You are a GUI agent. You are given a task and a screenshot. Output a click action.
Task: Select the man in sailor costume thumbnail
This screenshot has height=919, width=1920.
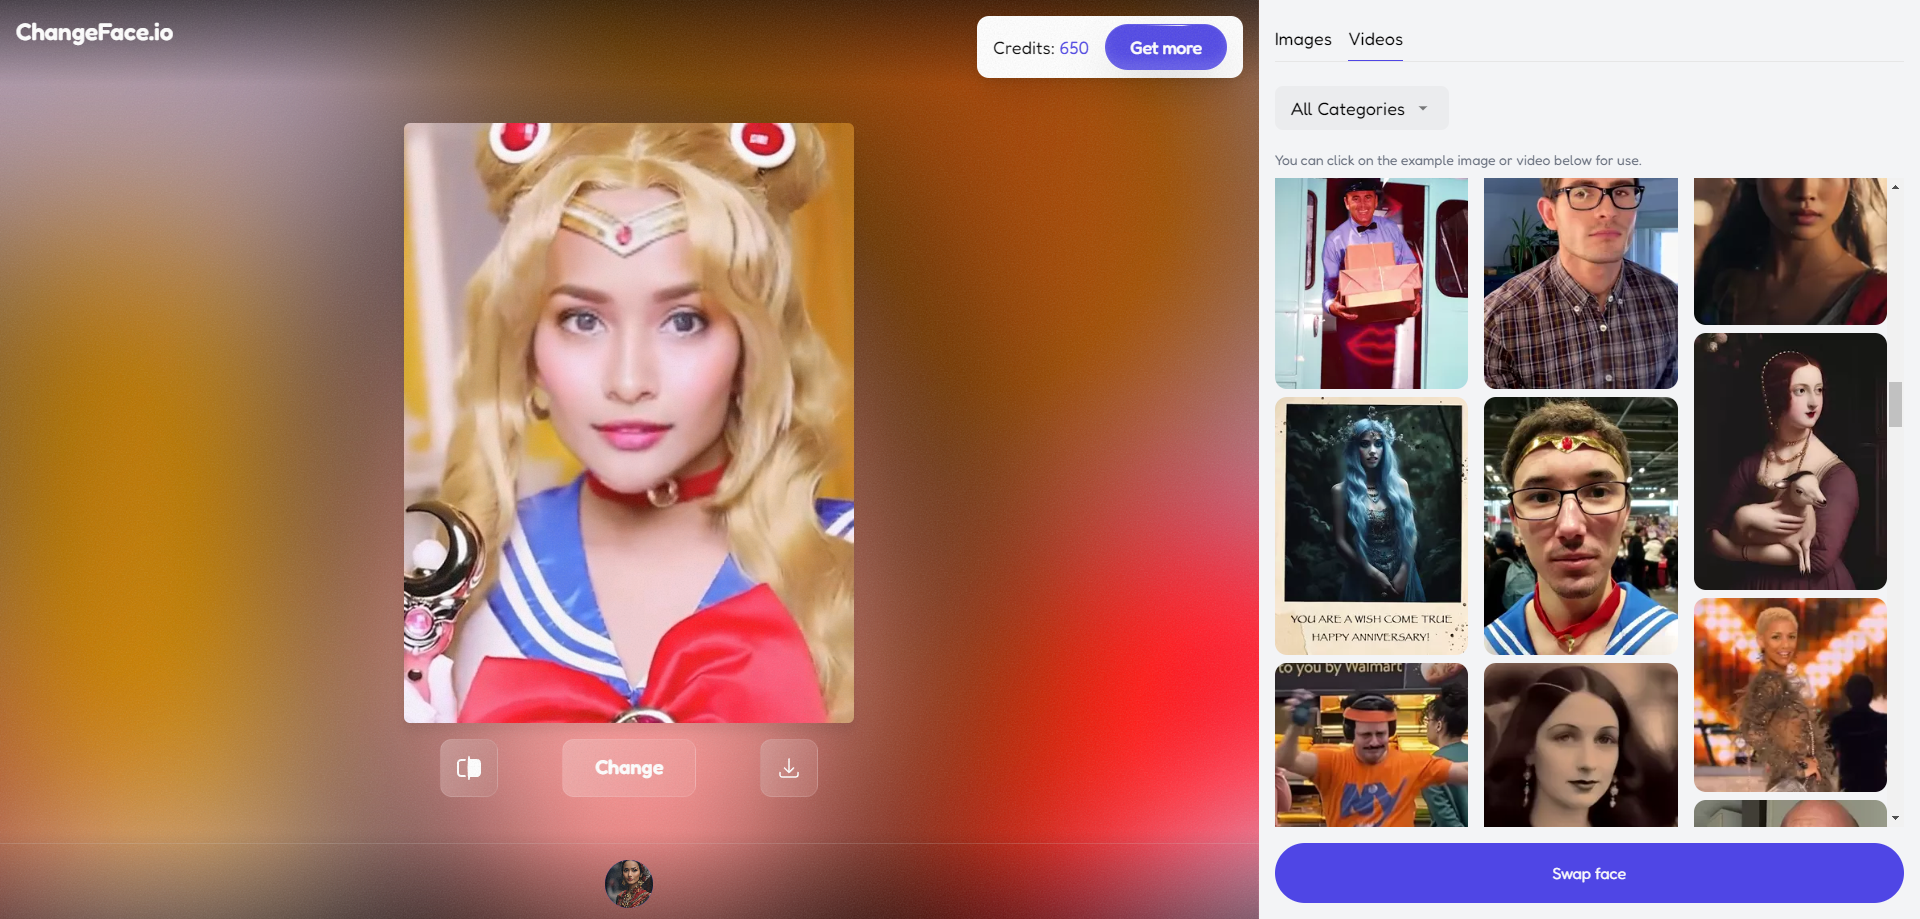1581,526
